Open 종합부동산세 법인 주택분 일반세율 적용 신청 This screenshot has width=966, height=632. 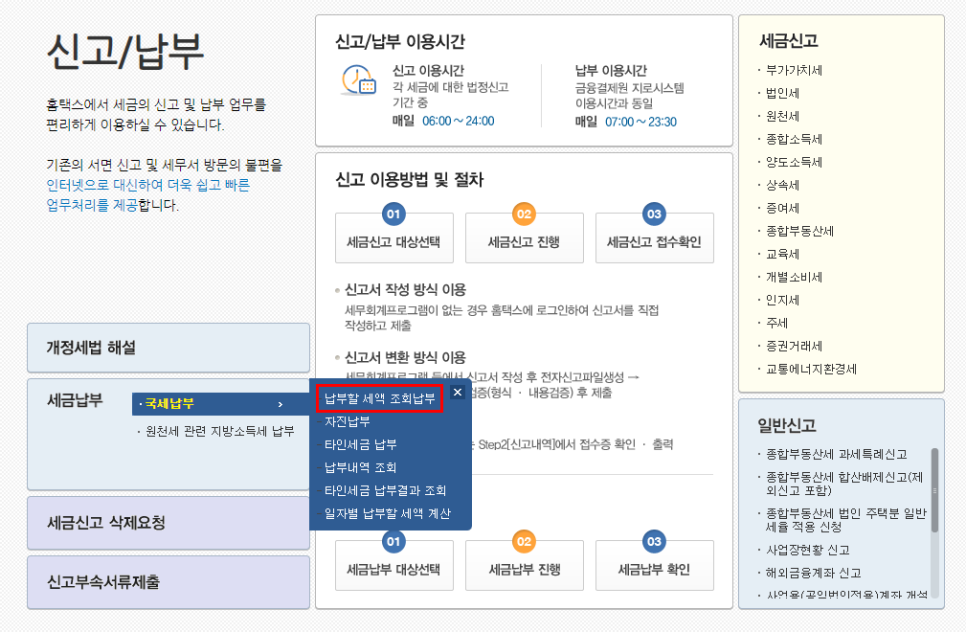pyautogui.click(x=846, y=520)
